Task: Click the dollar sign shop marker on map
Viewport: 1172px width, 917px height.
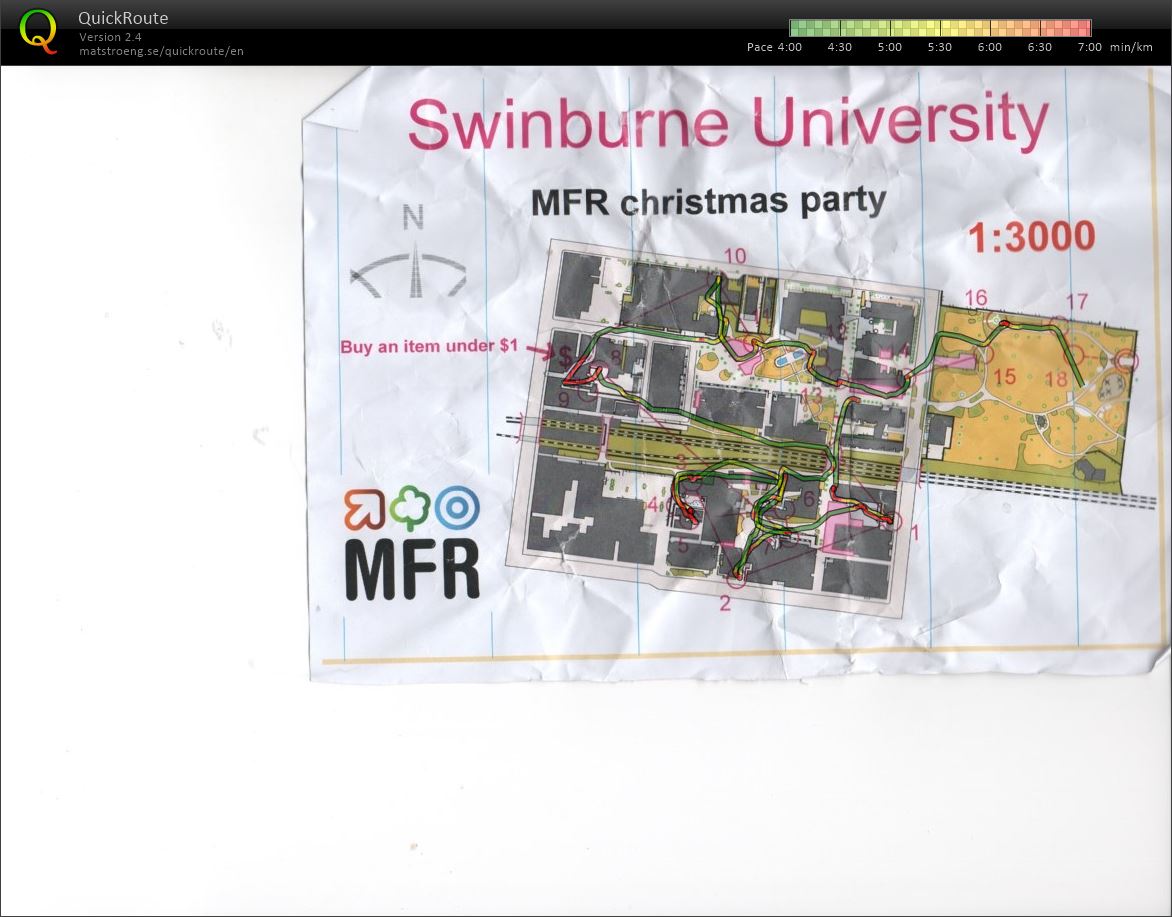Action: click(565, 357)
